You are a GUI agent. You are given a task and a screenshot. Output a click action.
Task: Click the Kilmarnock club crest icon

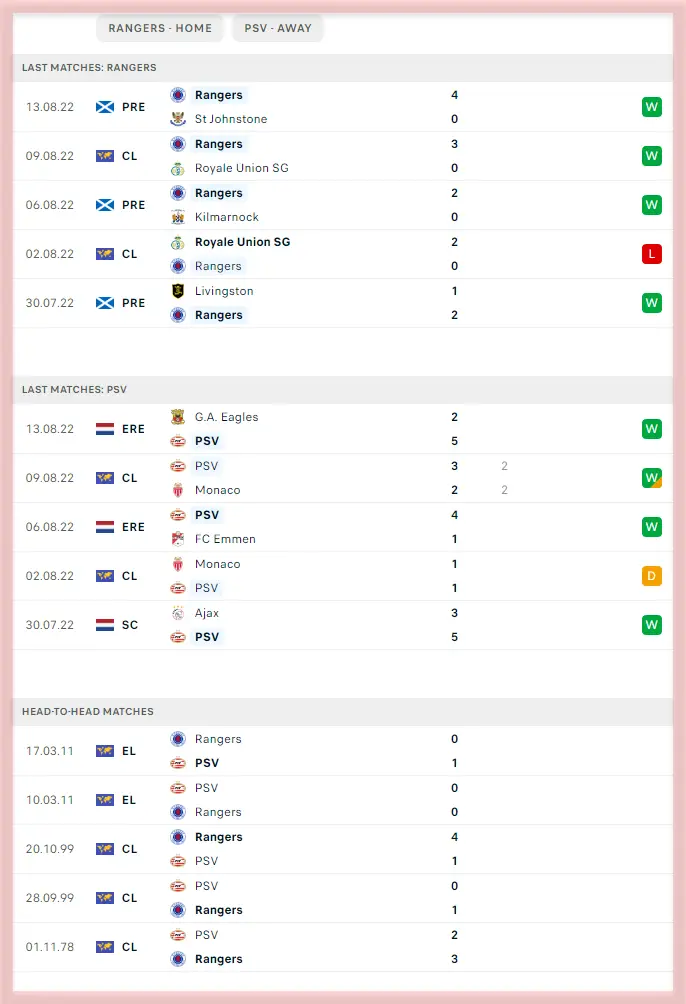(178, 217)
